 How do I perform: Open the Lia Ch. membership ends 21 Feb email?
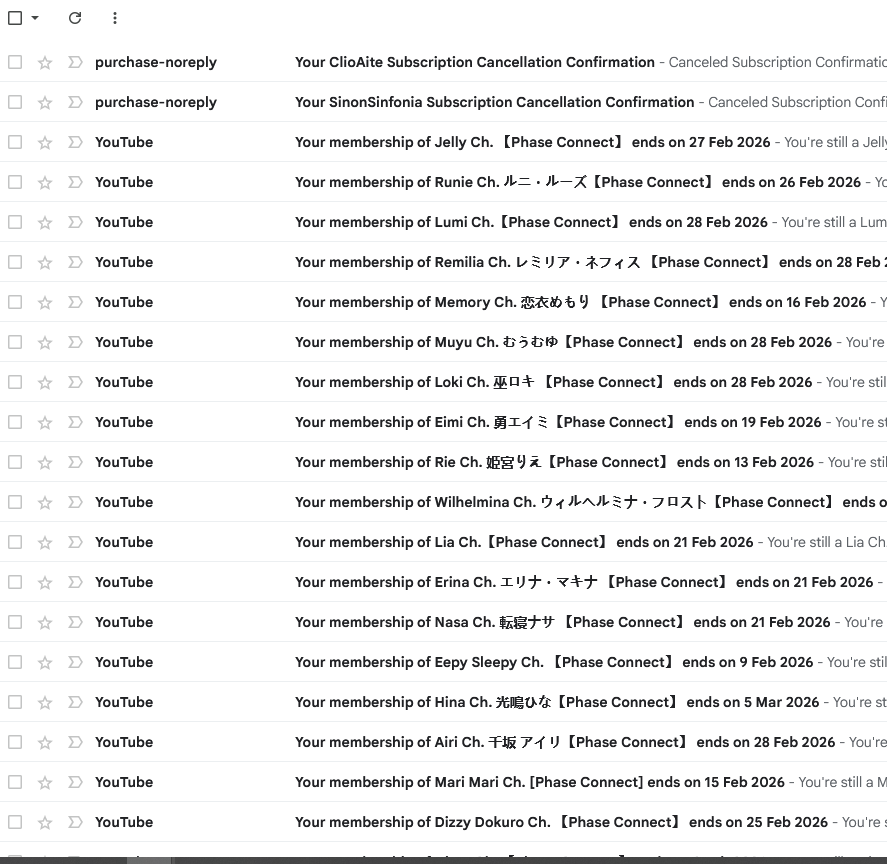coord(524,542)
